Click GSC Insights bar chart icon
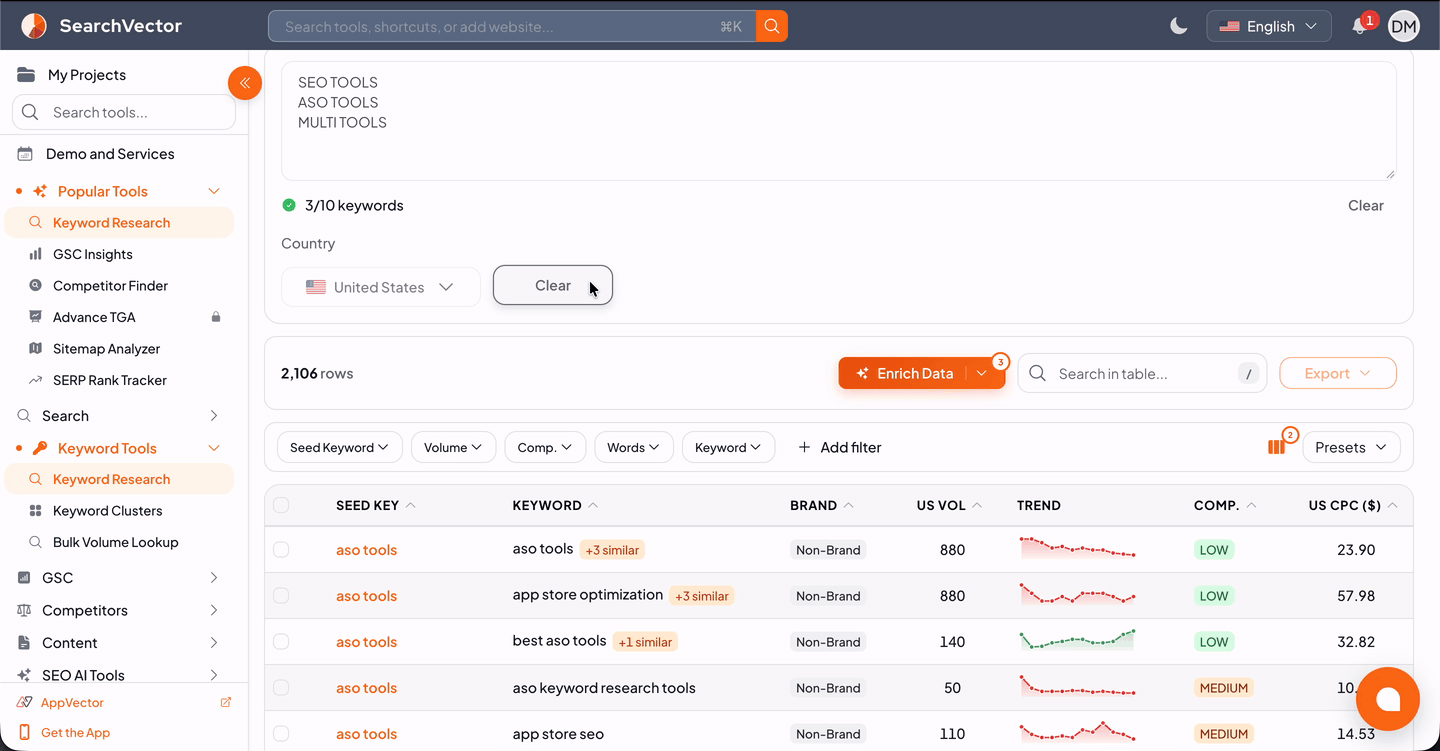 36,254
